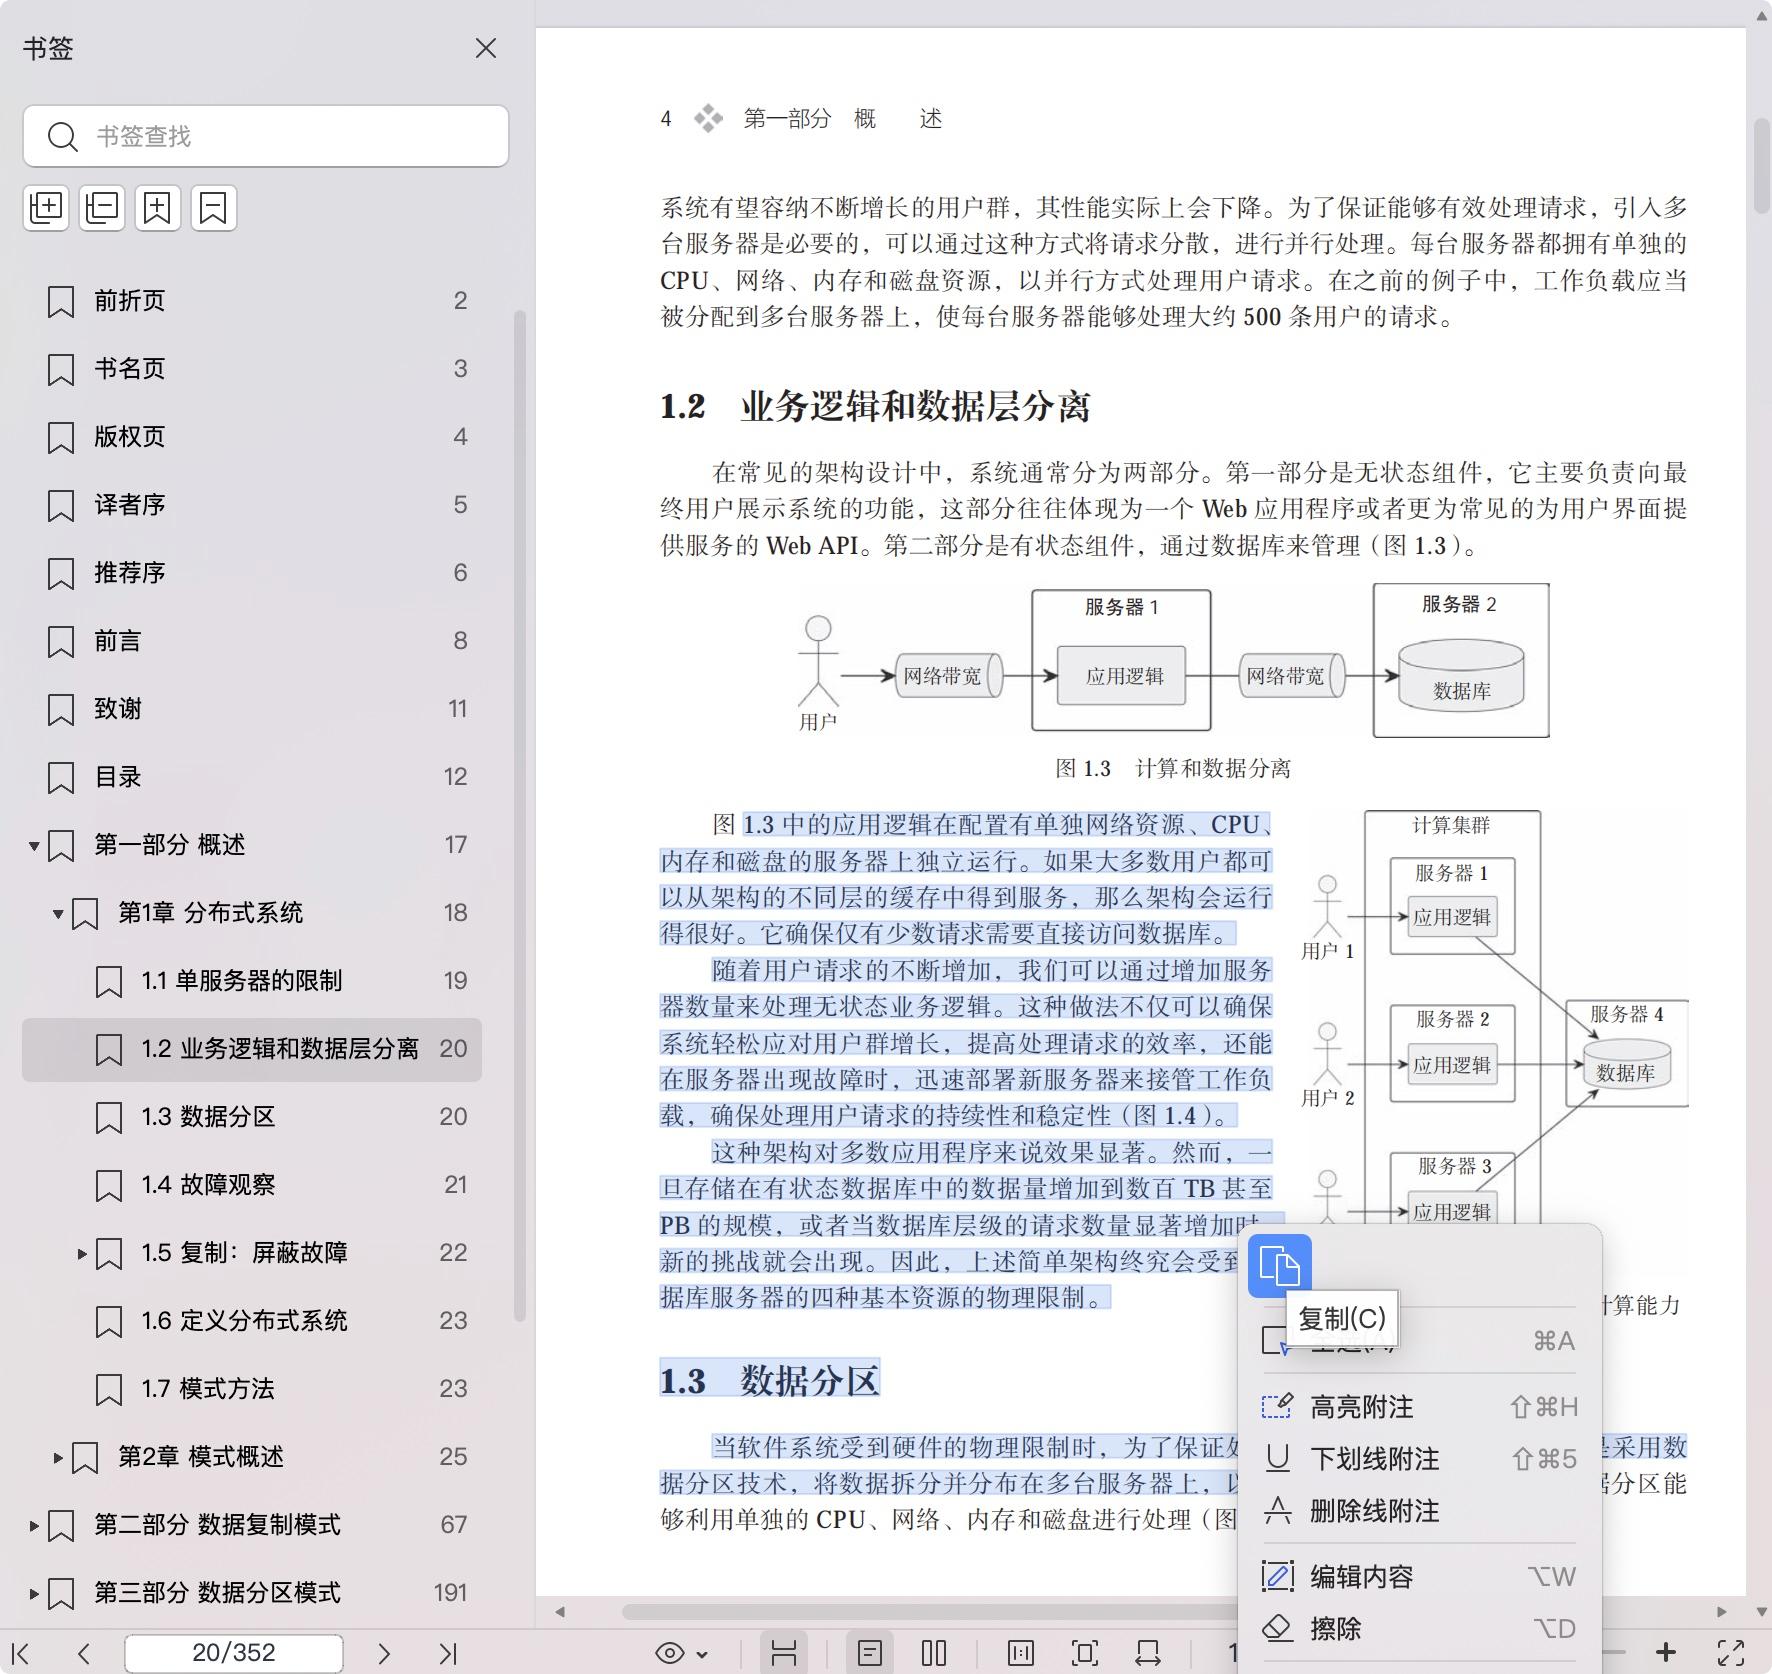Choose 高亮附注 from the context menu
Image resolution: width=1772 pixels, height=1674 pixels.
(1363, 1406)
